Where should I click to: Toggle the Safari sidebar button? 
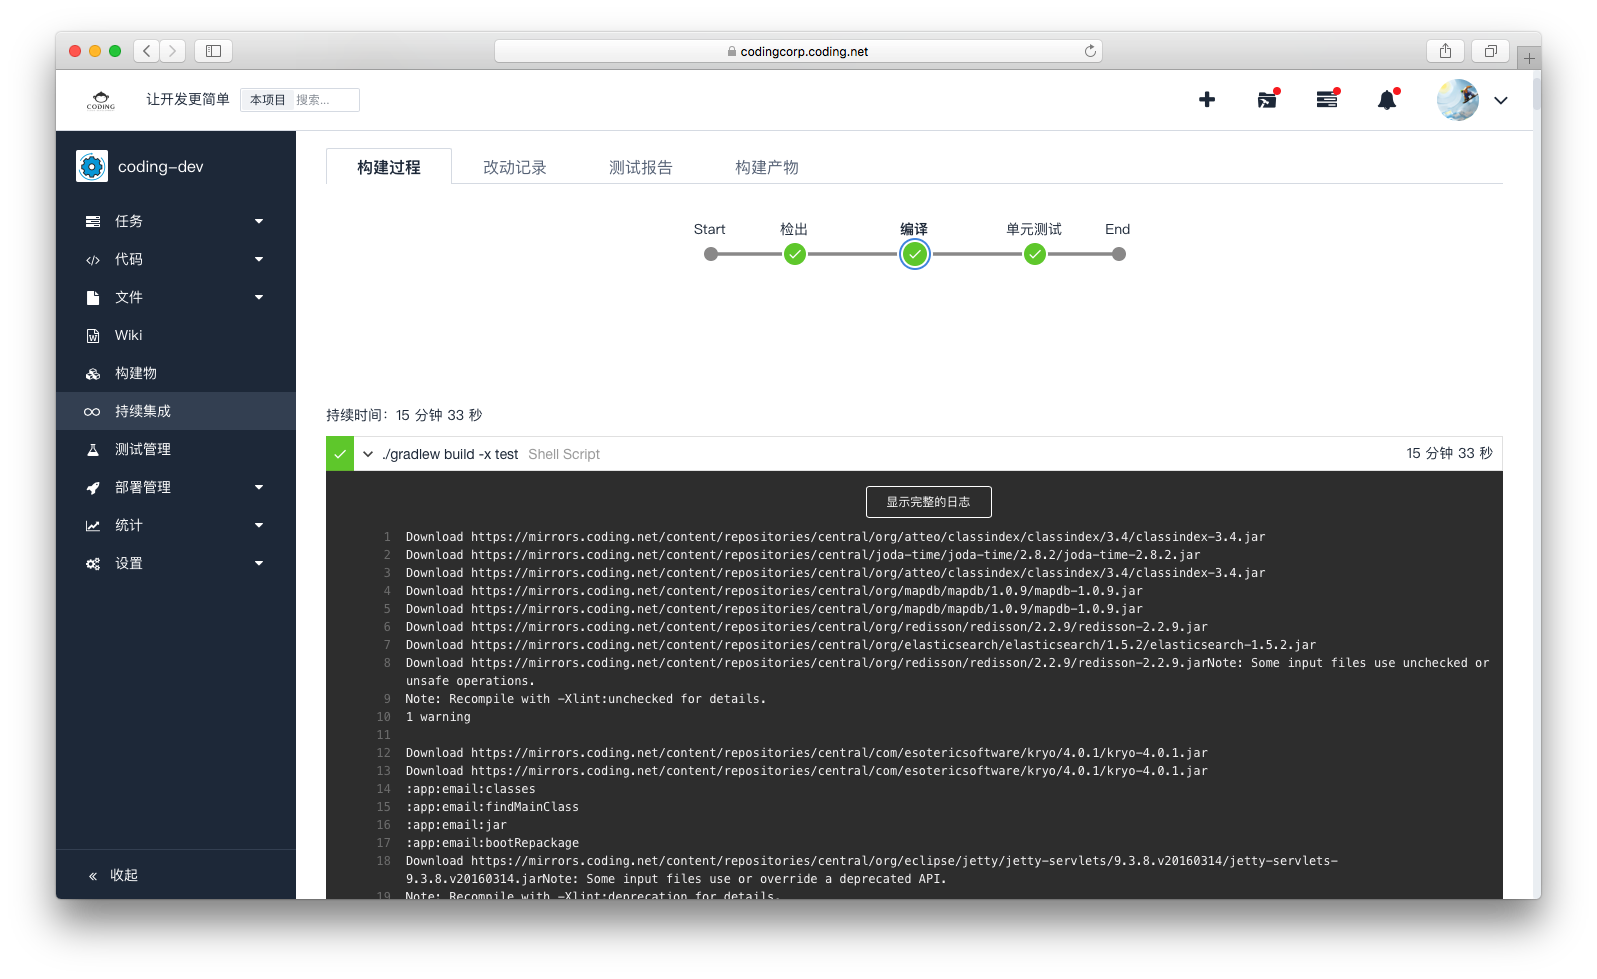[213, 51]
